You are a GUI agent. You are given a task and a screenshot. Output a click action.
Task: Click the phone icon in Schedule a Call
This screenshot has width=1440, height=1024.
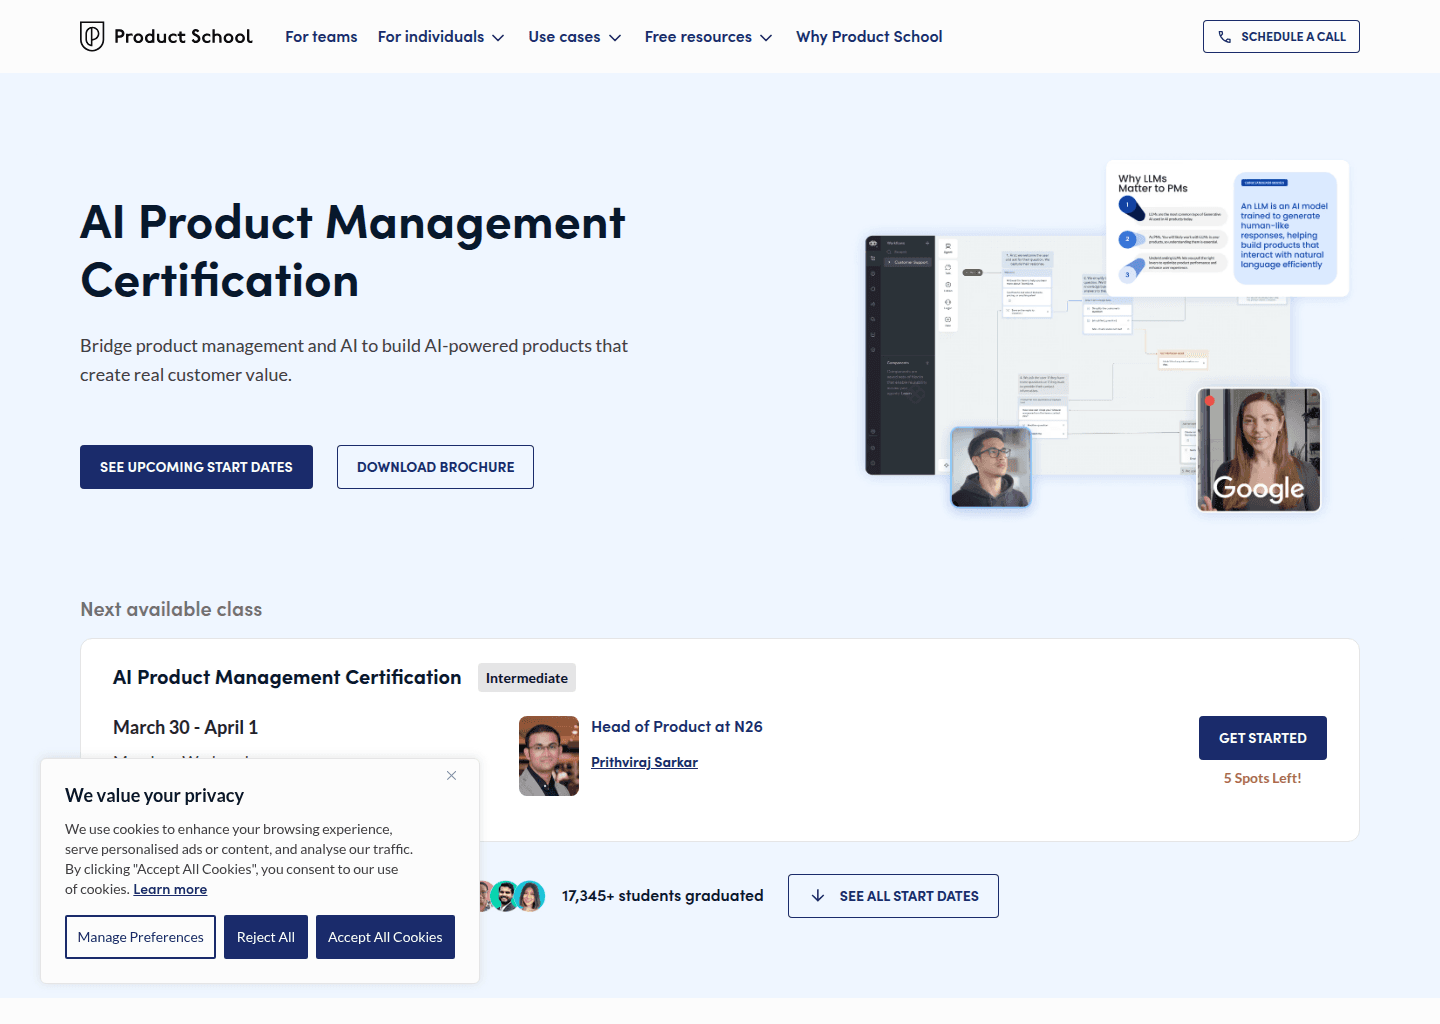(1224, 36)
